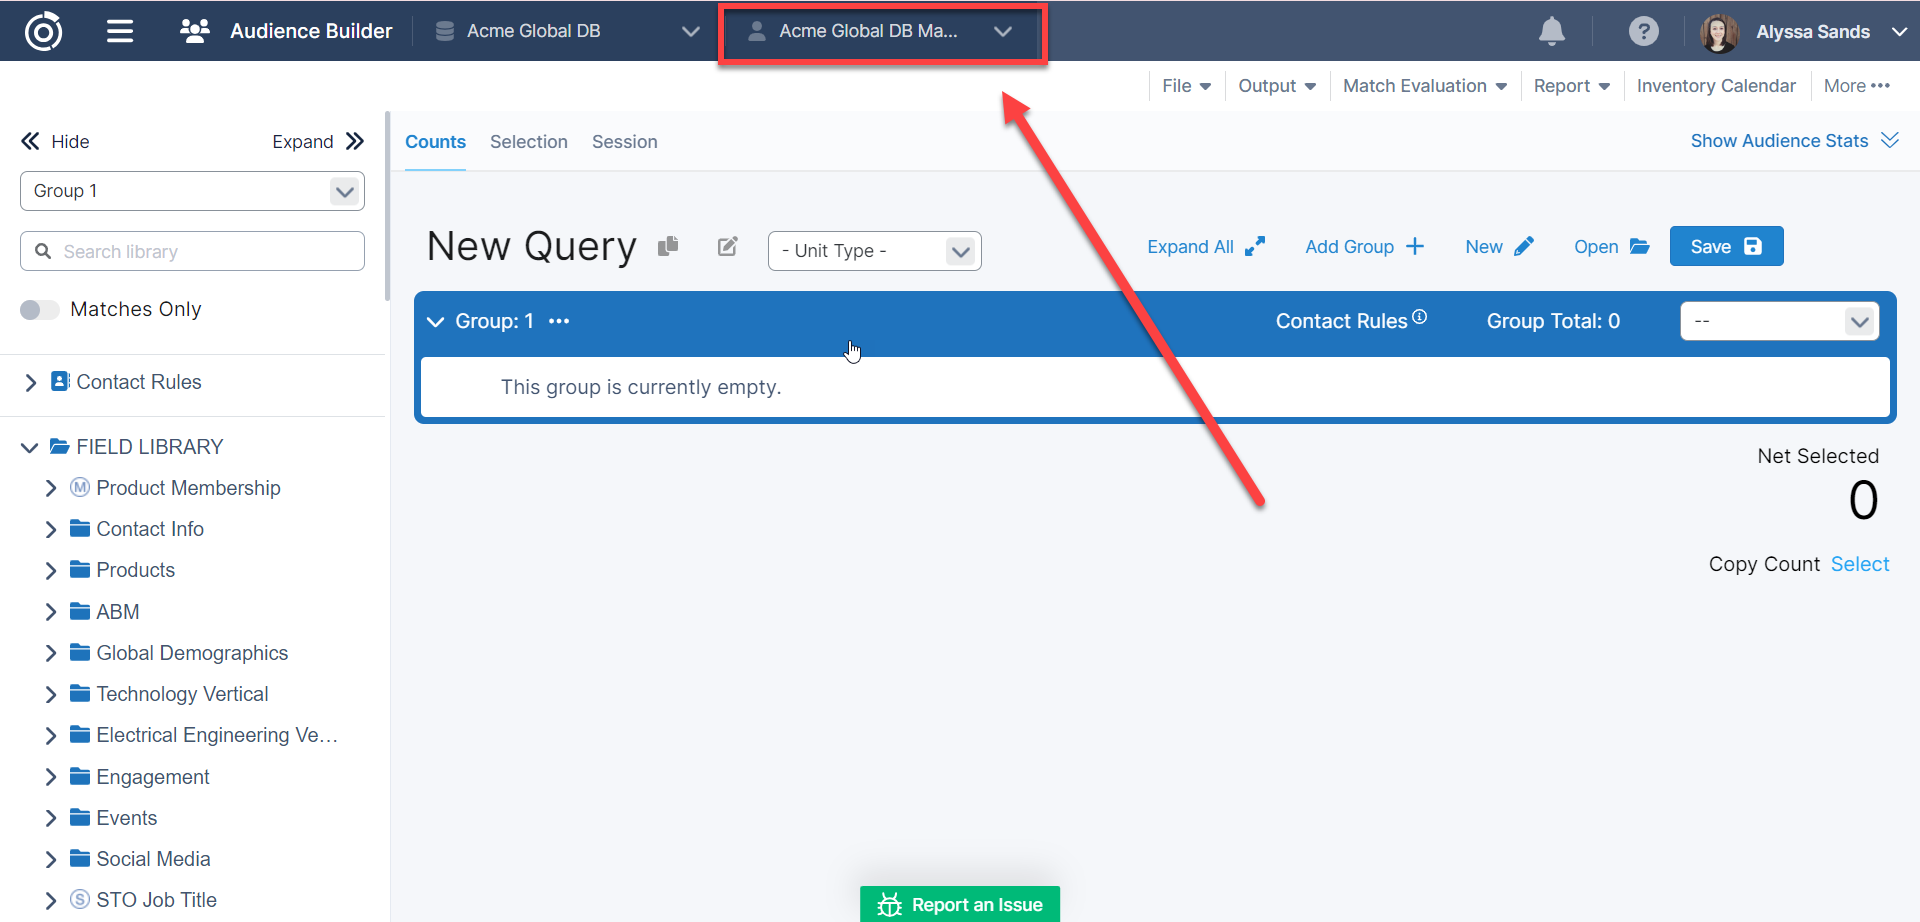Viewport: 1920px width, 922px height.
Task: Open the Unit Type dropdown
Action: [874, 251]
